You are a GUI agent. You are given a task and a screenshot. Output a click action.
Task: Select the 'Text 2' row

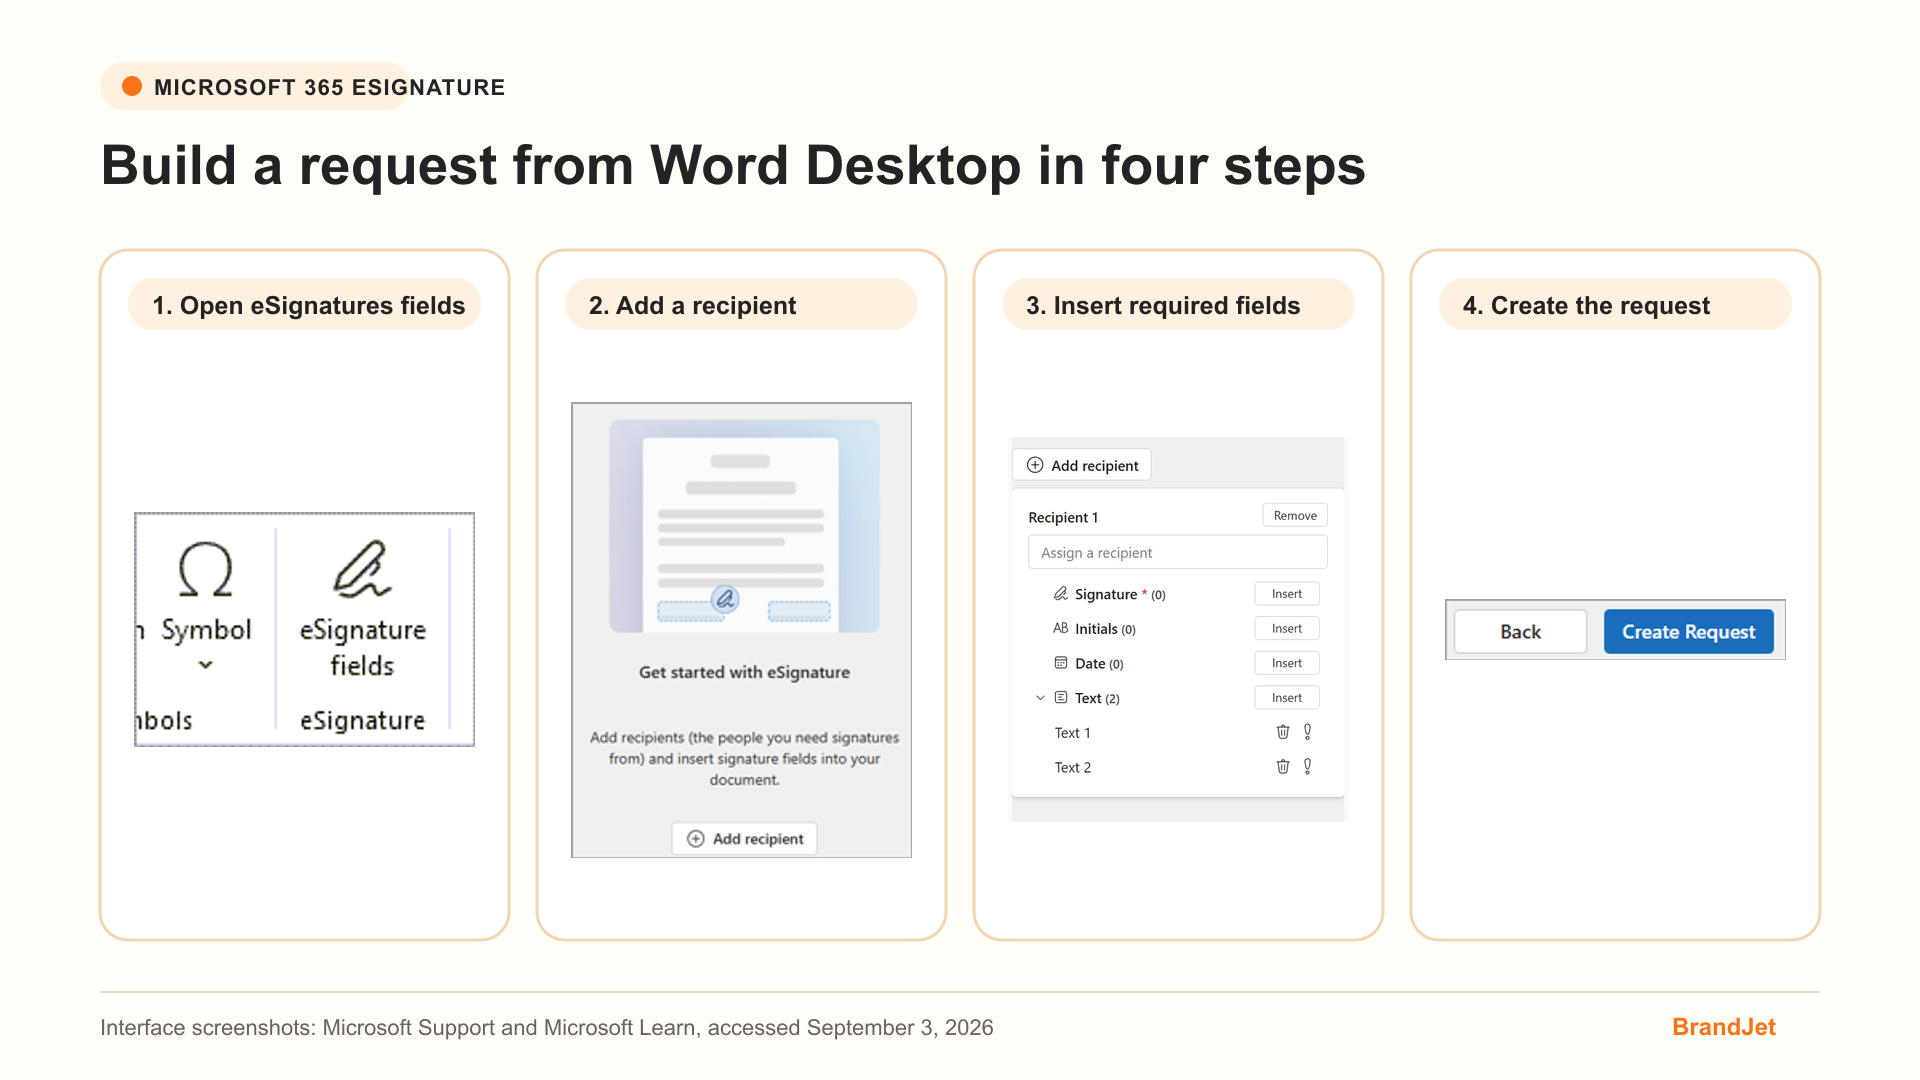[1177, 767]
